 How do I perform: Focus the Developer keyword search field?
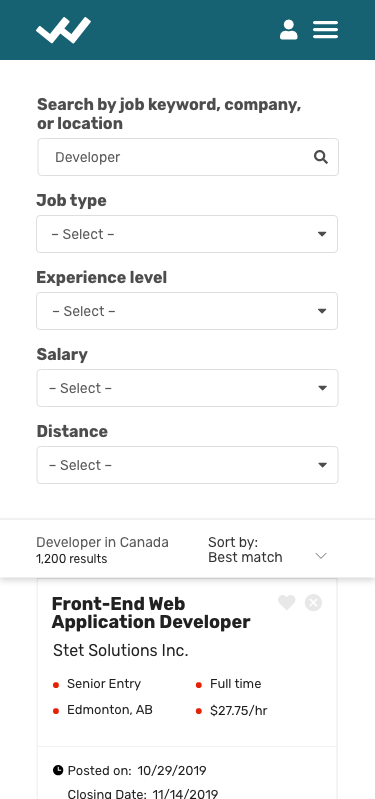(188, 157)
